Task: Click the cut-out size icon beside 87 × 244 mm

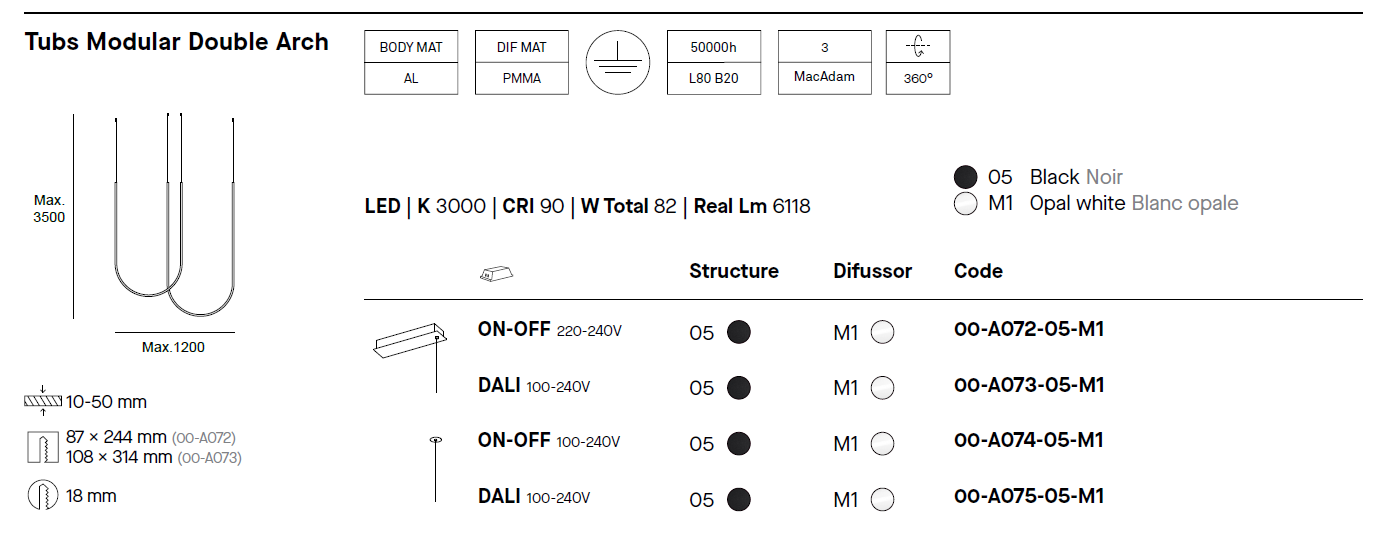Action: pyautogui.click(x=42, y=447)
